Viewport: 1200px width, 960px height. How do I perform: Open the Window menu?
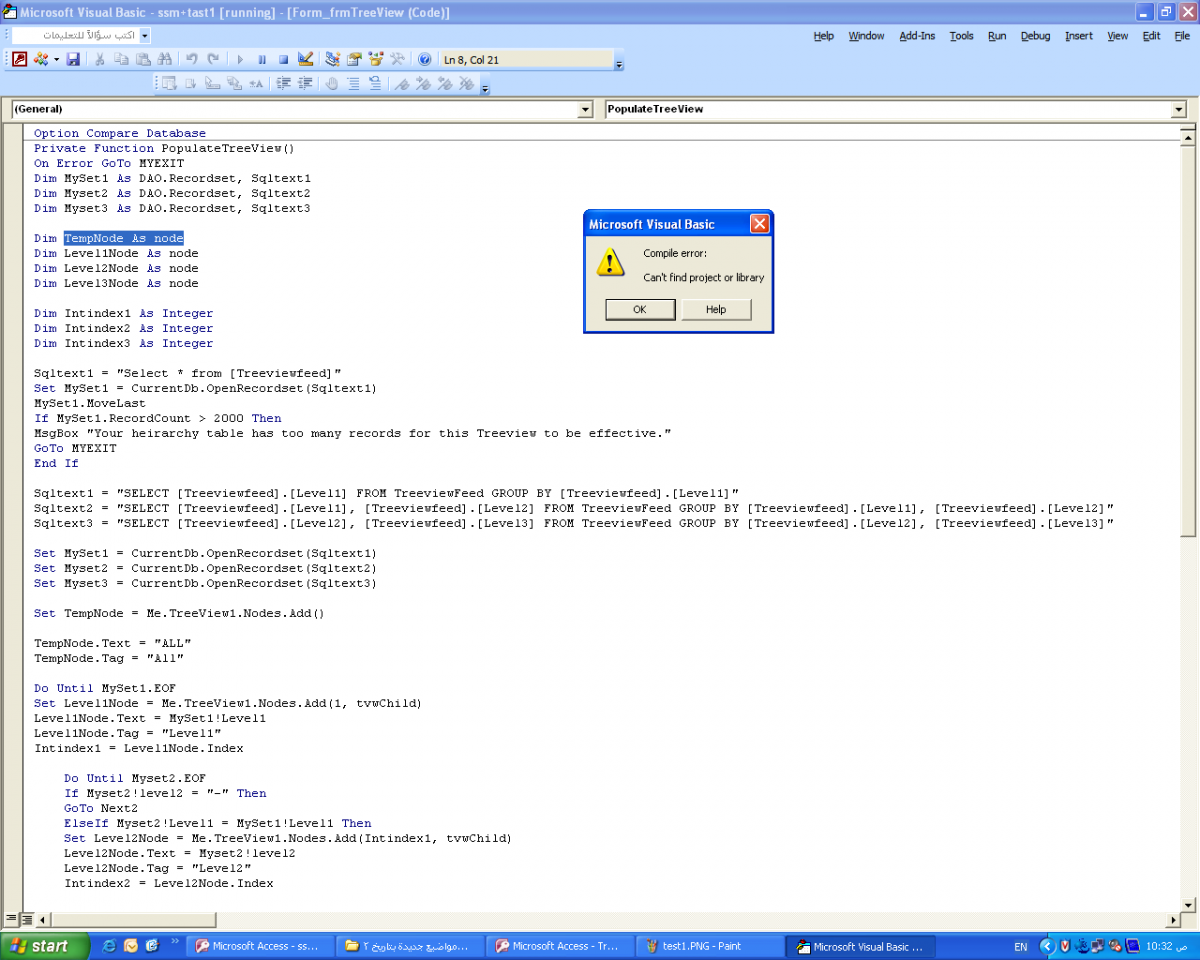click(866, 36)
